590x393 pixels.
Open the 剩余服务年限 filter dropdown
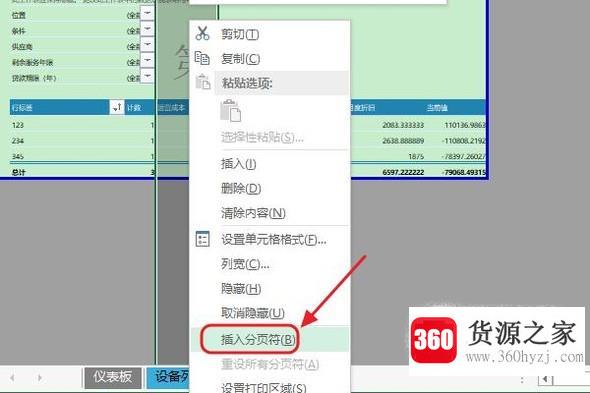coord(147,61)
